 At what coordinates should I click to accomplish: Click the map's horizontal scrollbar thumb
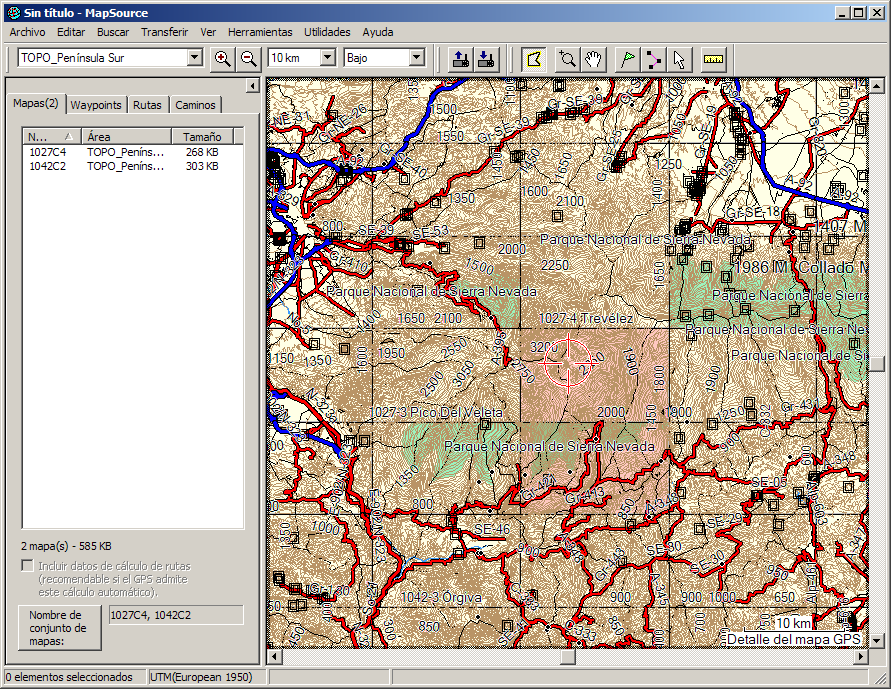[568, 657]
